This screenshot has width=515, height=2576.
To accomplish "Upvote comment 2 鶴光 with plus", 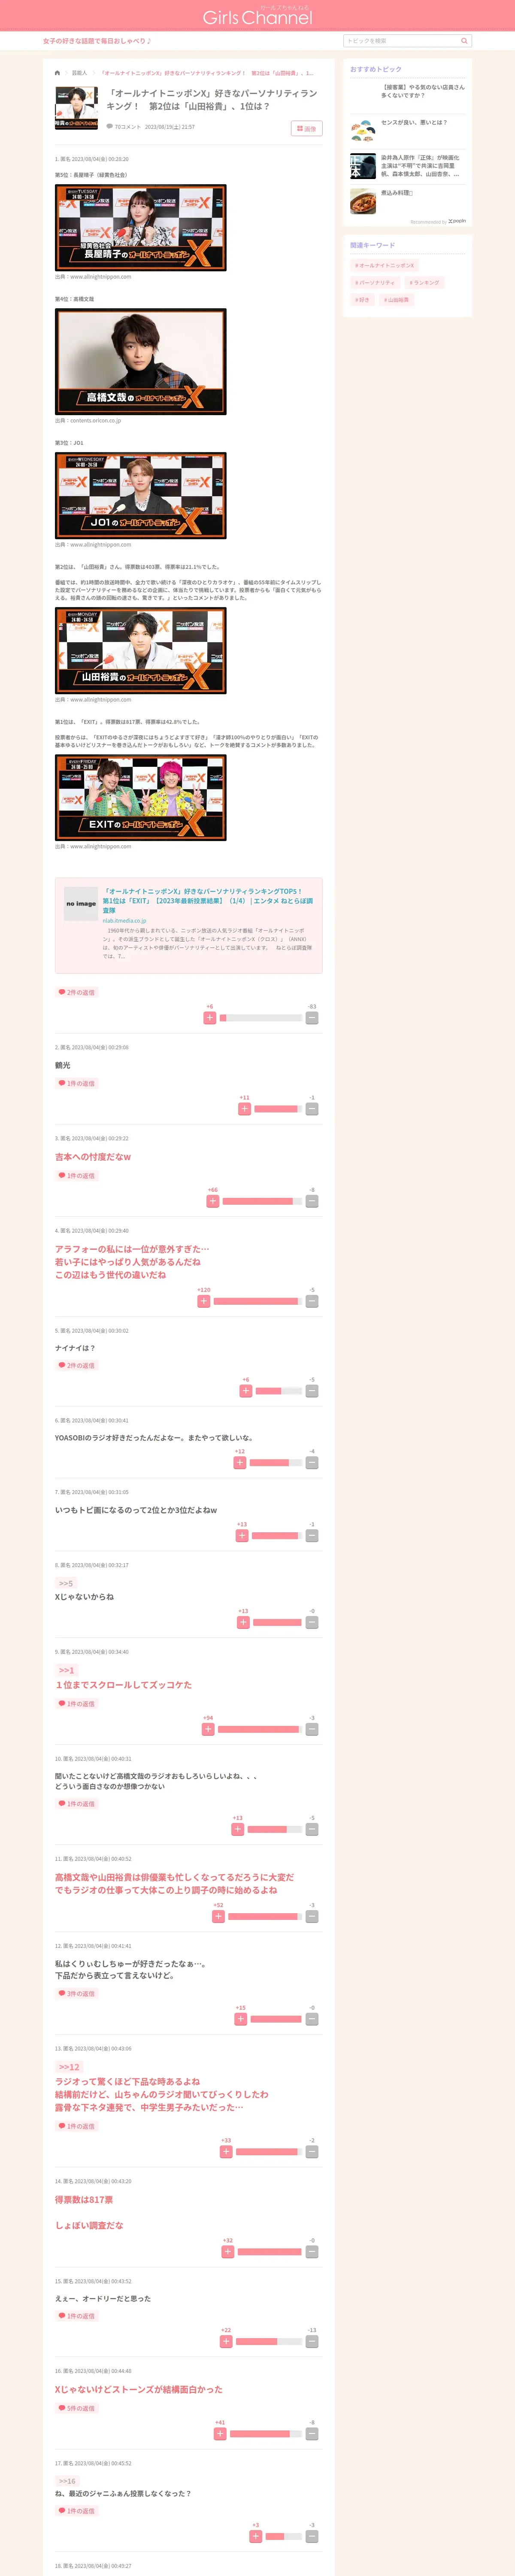I will [244, 1108].
